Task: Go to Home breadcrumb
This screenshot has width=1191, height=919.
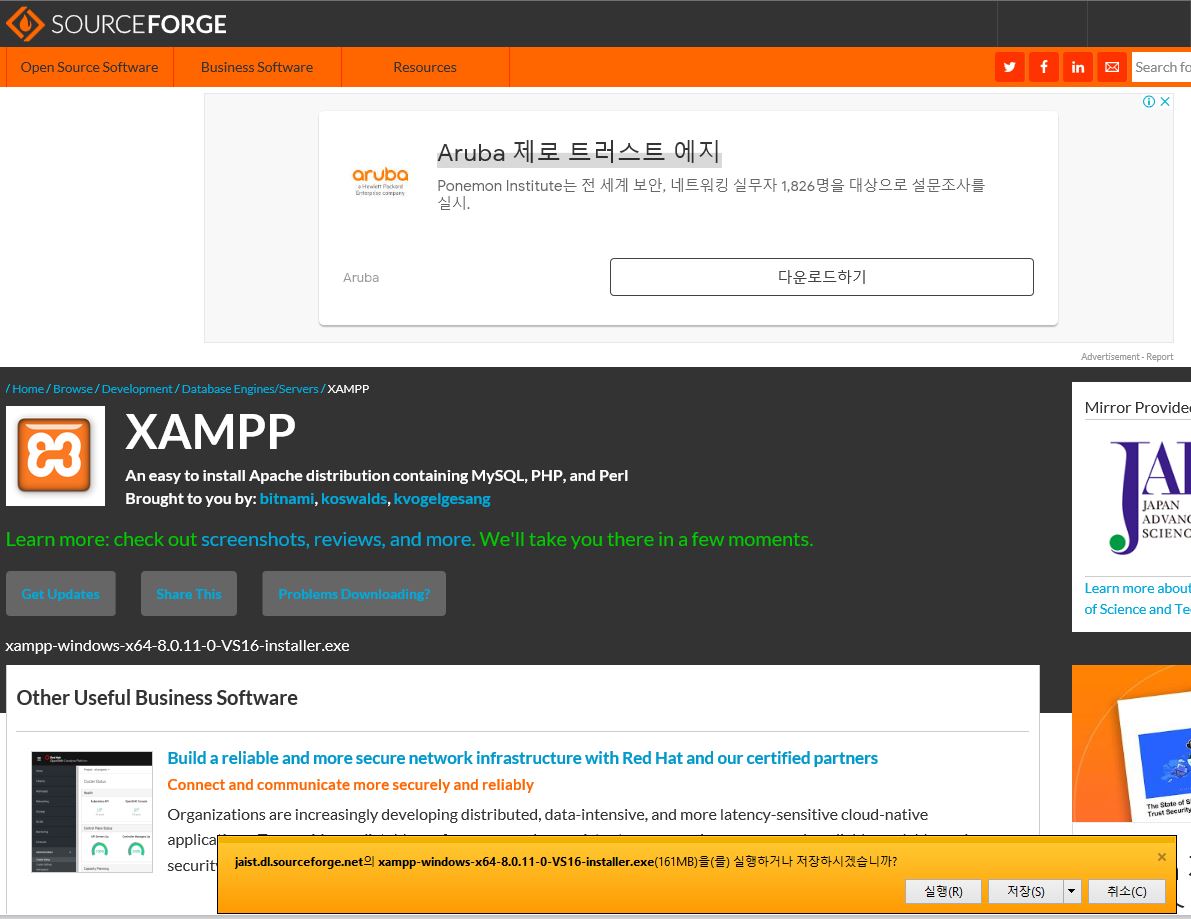Action: 28,389
